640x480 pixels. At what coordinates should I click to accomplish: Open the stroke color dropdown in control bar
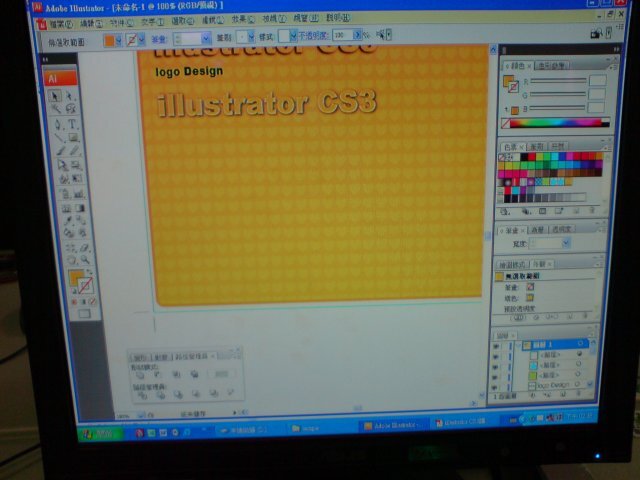[142, 40]
